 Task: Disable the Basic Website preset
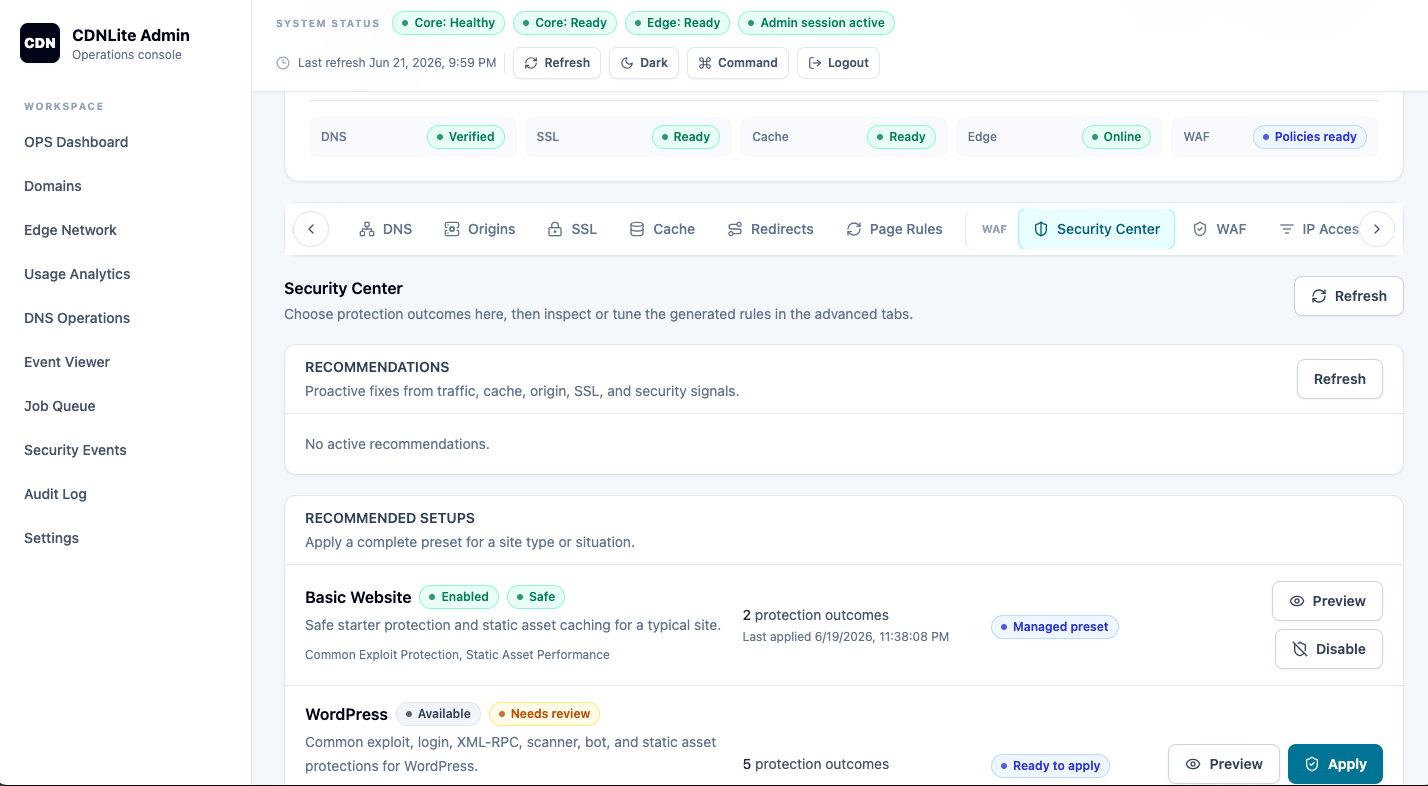pos(1328,649)
